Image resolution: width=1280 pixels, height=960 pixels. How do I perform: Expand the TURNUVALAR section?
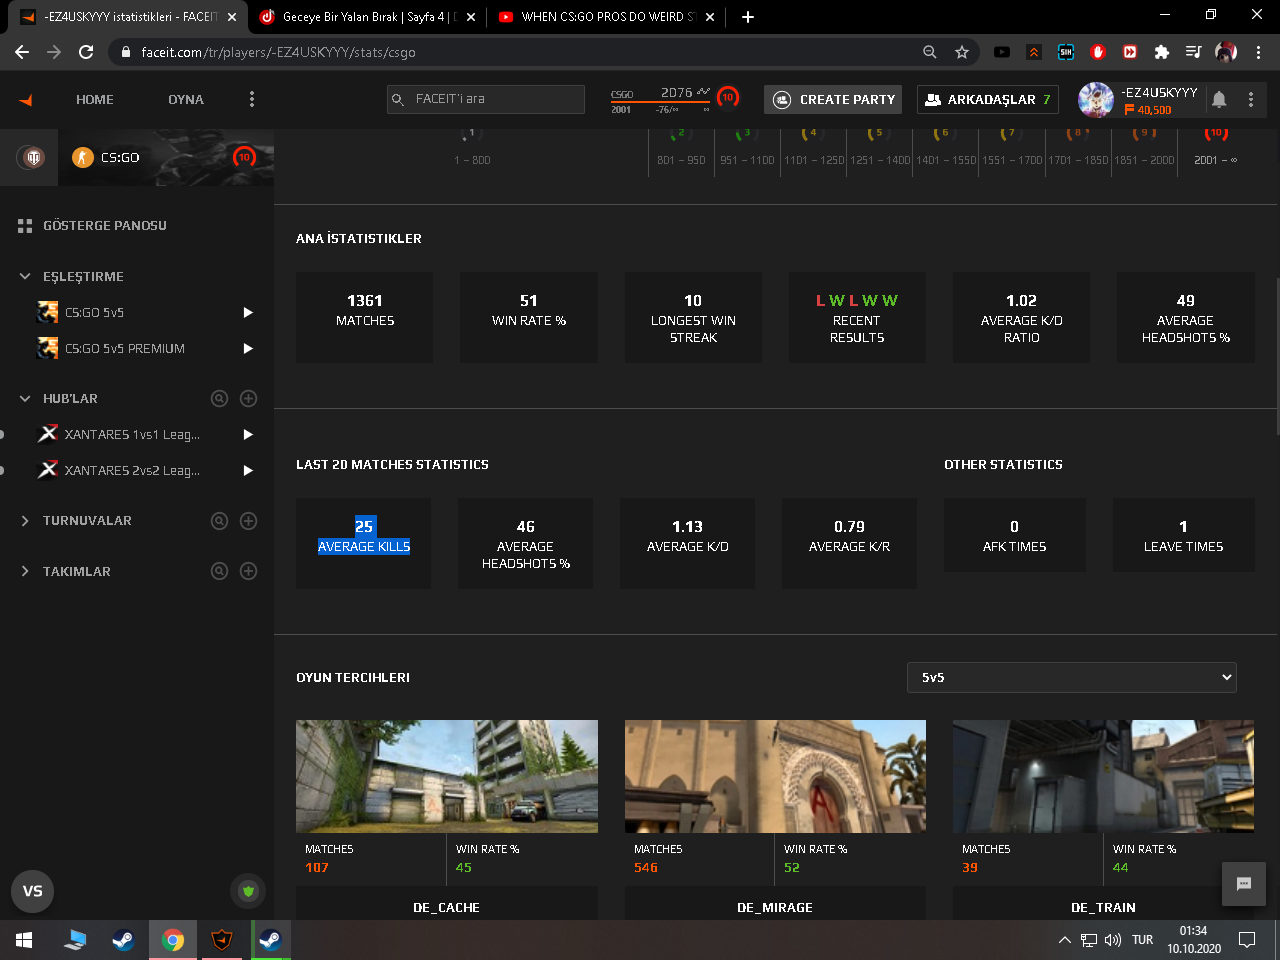tap(25, 520)
